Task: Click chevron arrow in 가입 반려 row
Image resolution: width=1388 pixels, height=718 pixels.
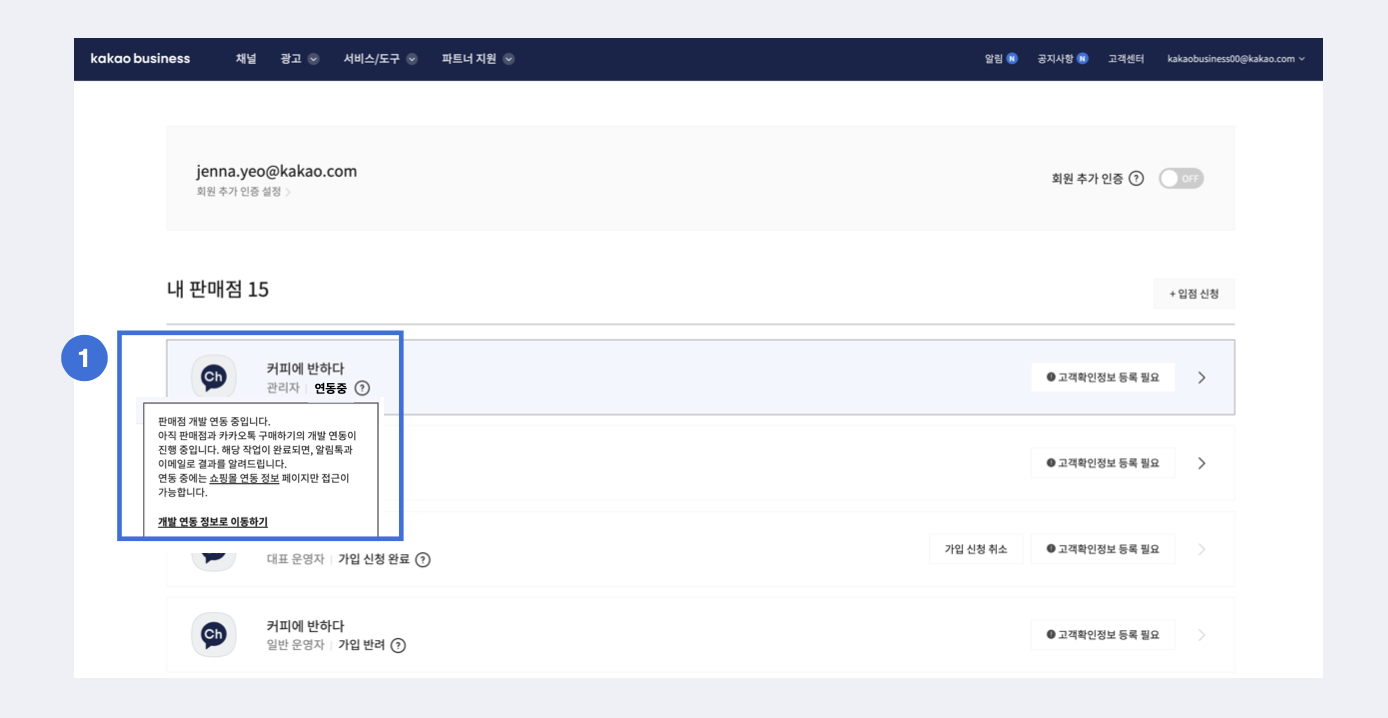Action: pyautogui.click(x=1202, y=635)
